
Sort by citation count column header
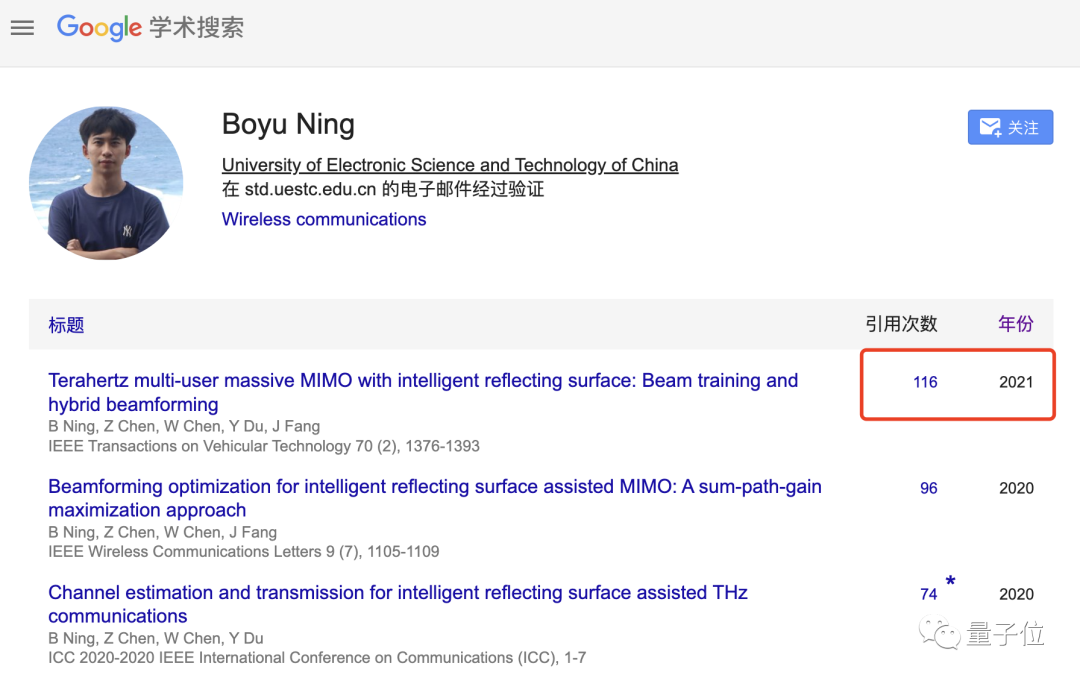pos(901,324)
